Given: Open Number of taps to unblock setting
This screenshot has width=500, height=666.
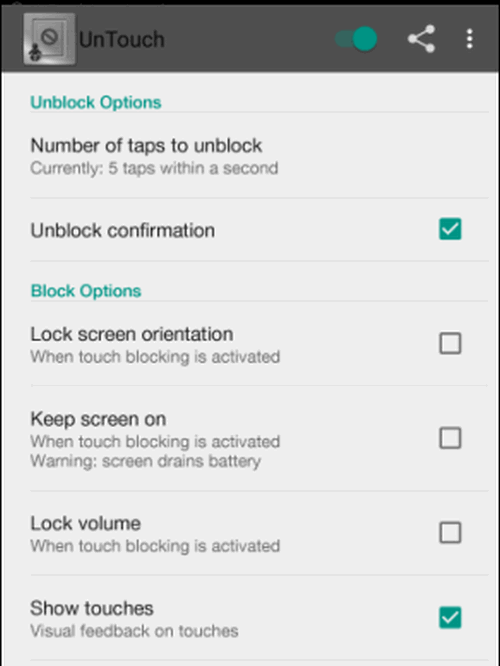Looking at the screenshot, I should [x=259, y=156].
